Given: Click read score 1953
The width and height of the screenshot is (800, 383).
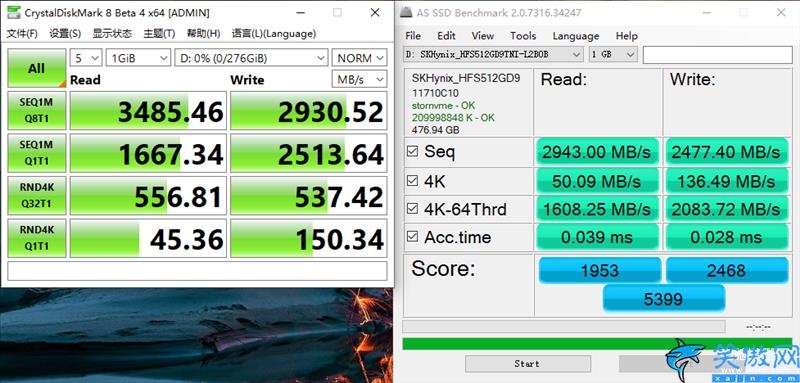Looking at the screenshot, I should tap(599, 270).
